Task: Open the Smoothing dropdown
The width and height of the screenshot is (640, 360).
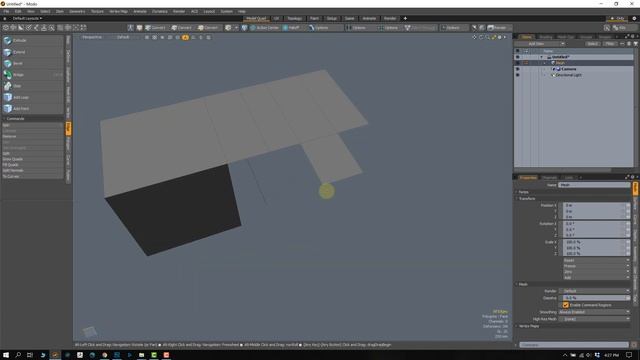Action: tap(594, 312)
